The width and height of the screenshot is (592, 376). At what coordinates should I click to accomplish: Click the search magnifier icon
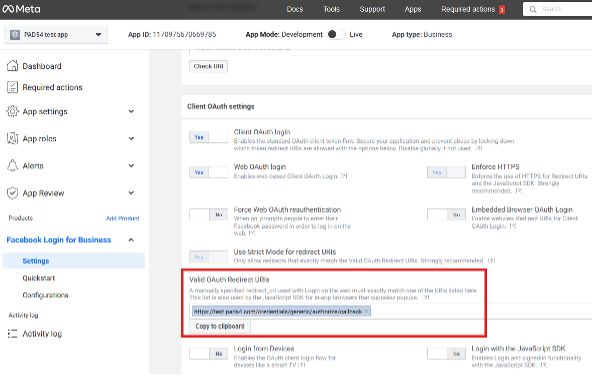click(x=533, y=9)
